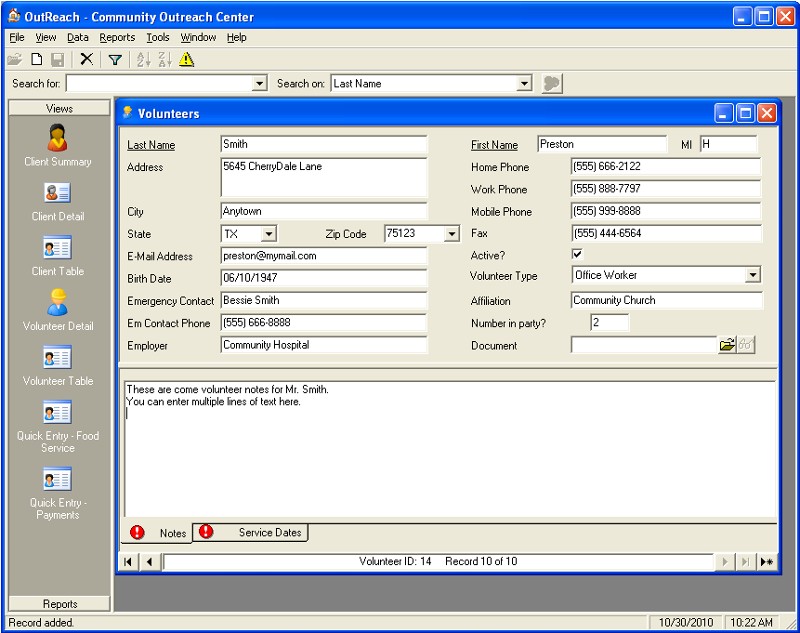Image resolution: width=800 pixels, height=633 pixels.
Task: Switch to the Service Dates tab
Action: [269, 533]
